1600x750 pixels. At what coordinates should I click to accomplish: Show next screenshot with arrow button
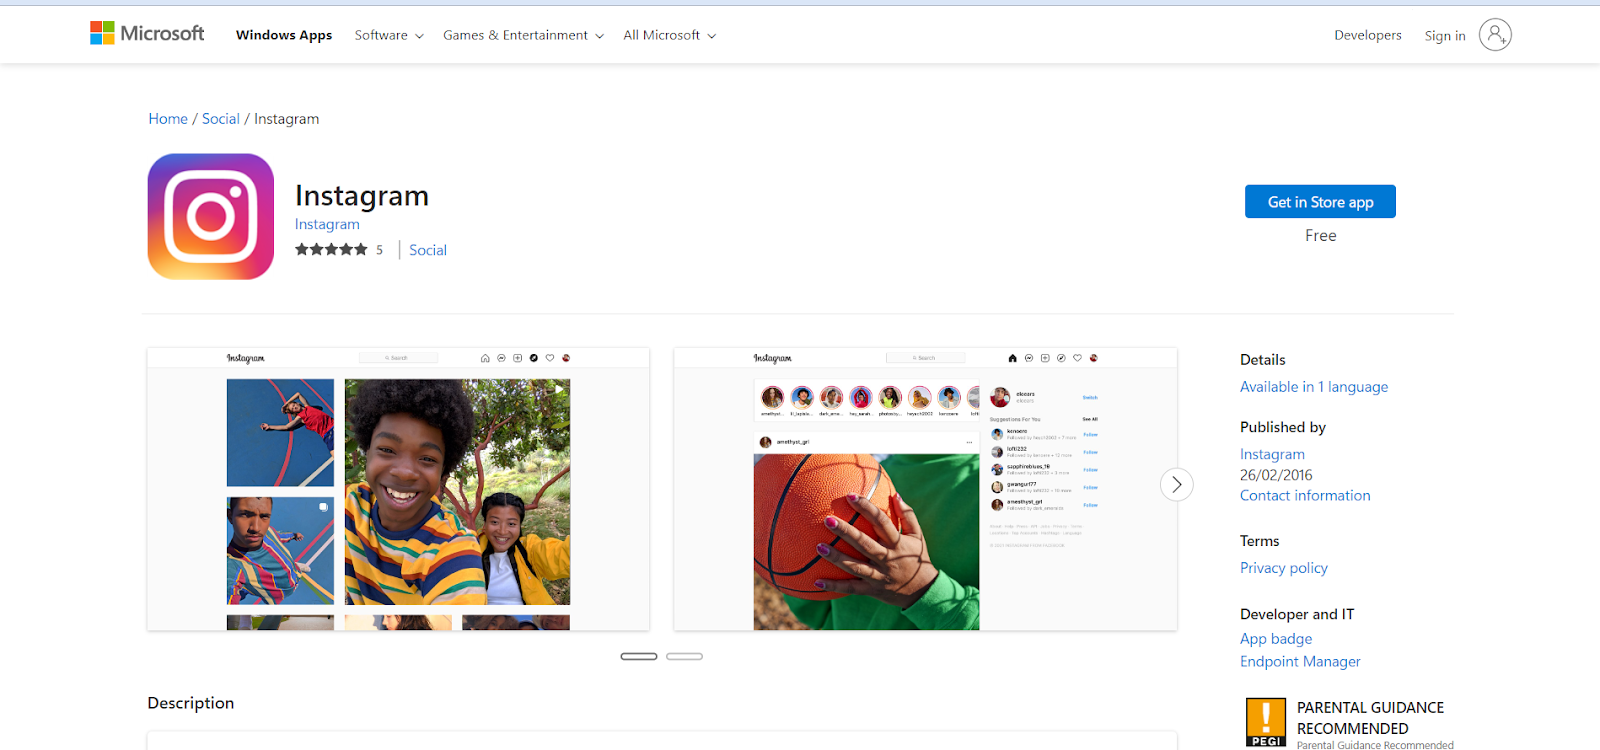click(1177, 485)
